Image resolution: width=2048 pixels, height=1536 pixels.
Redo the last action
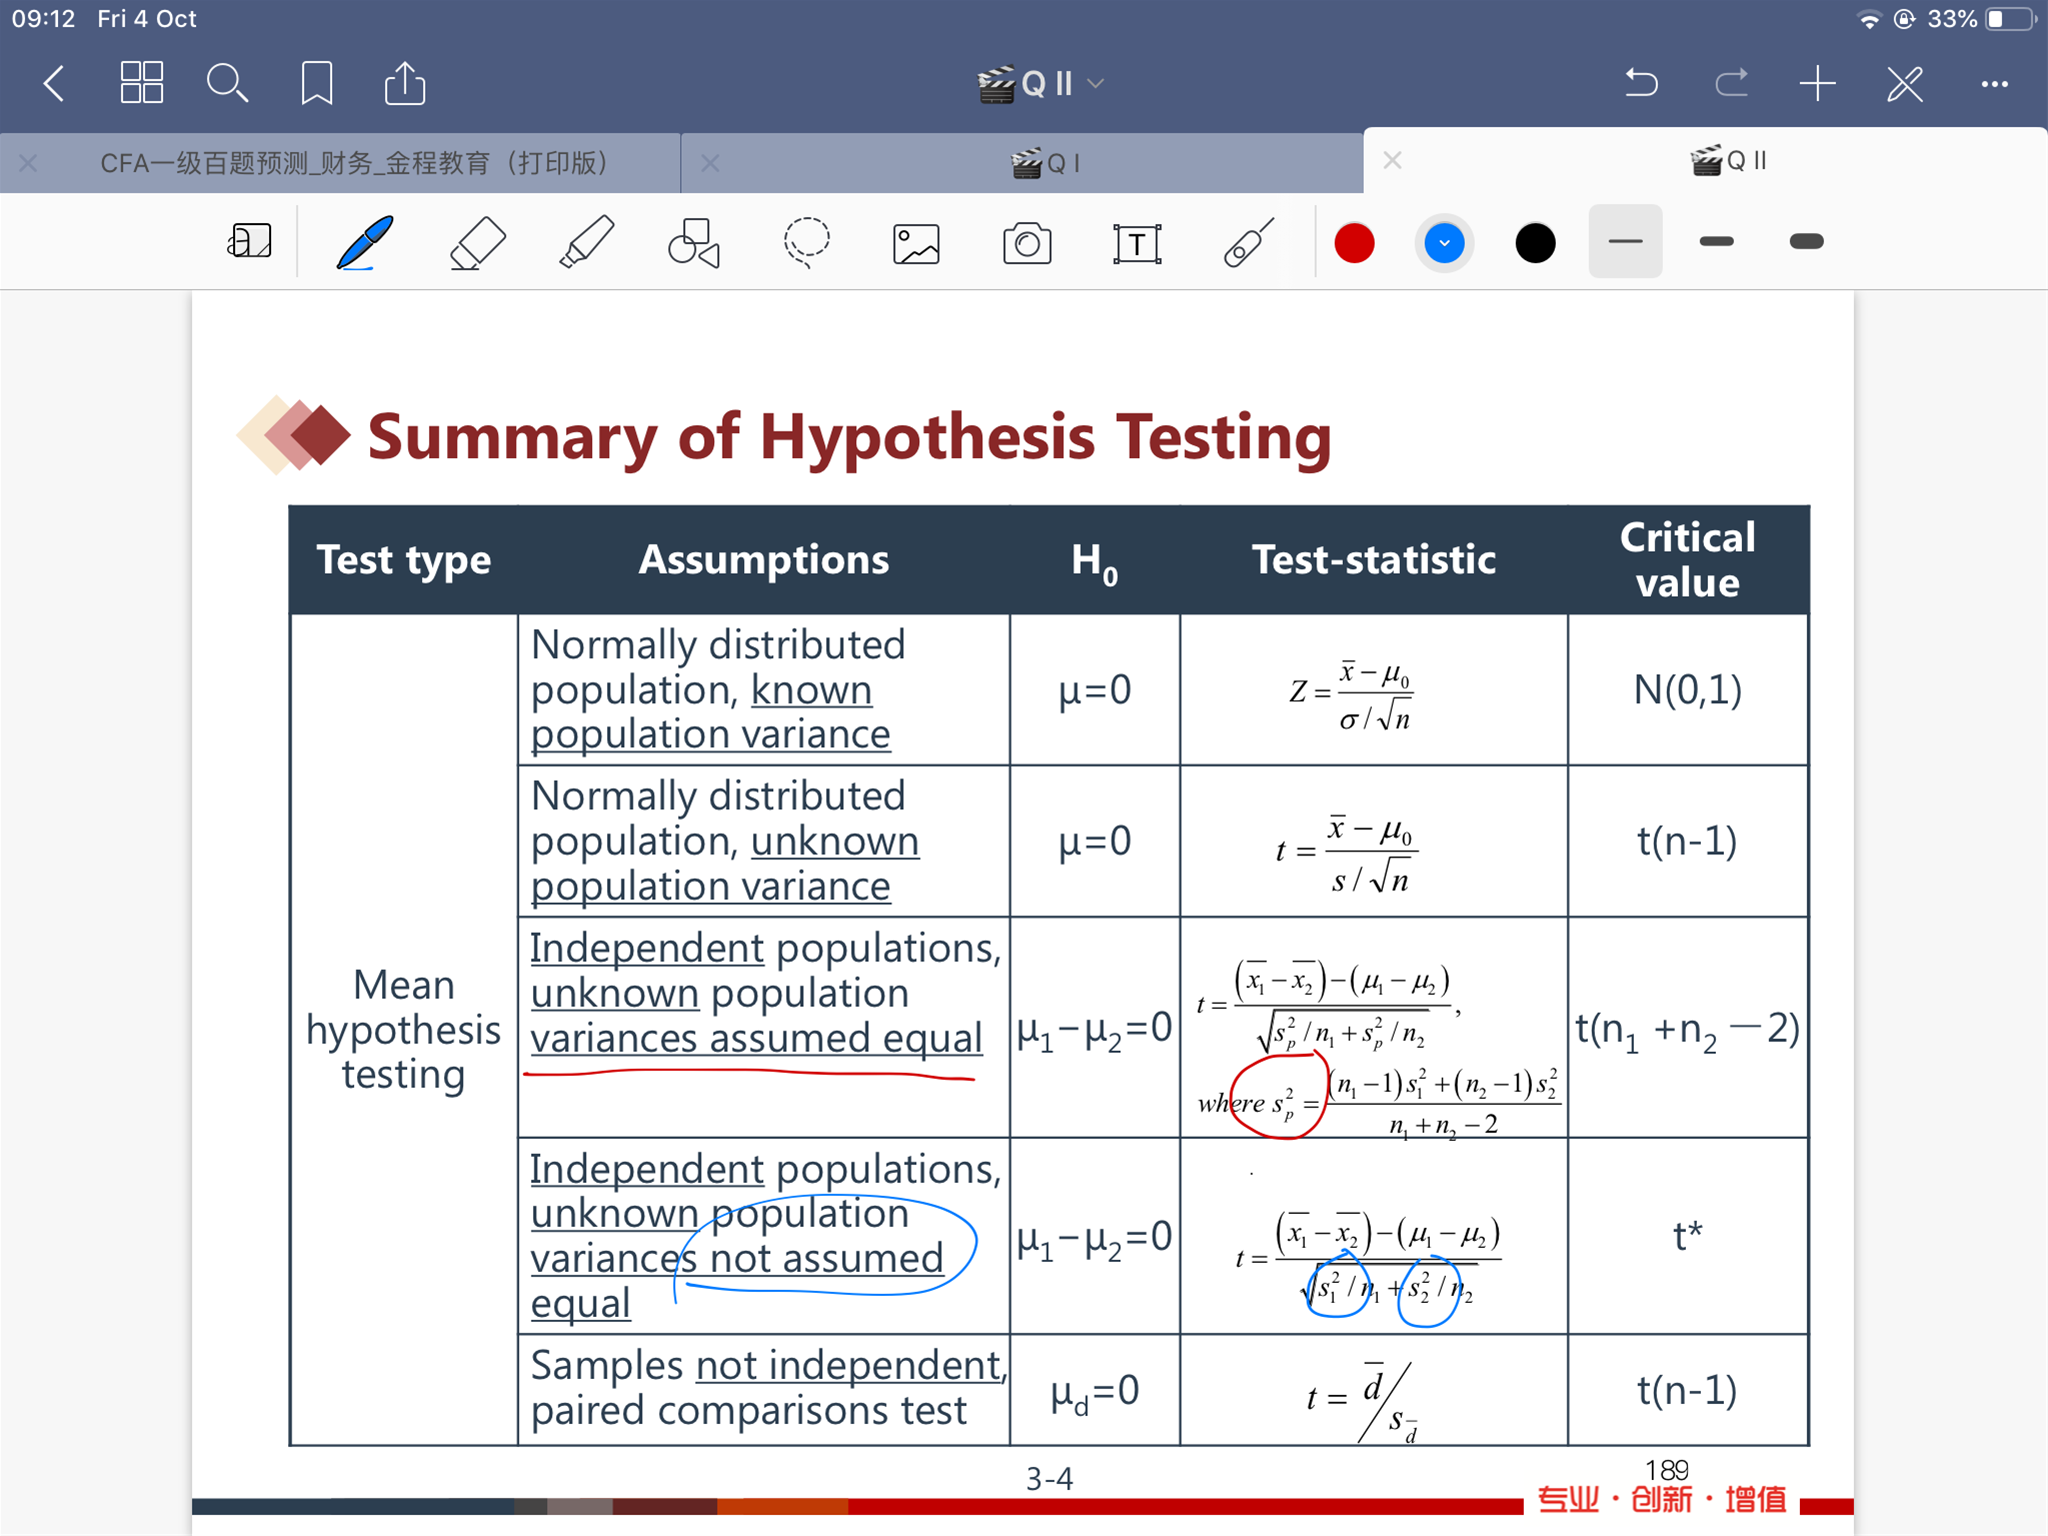(1731, 83)
